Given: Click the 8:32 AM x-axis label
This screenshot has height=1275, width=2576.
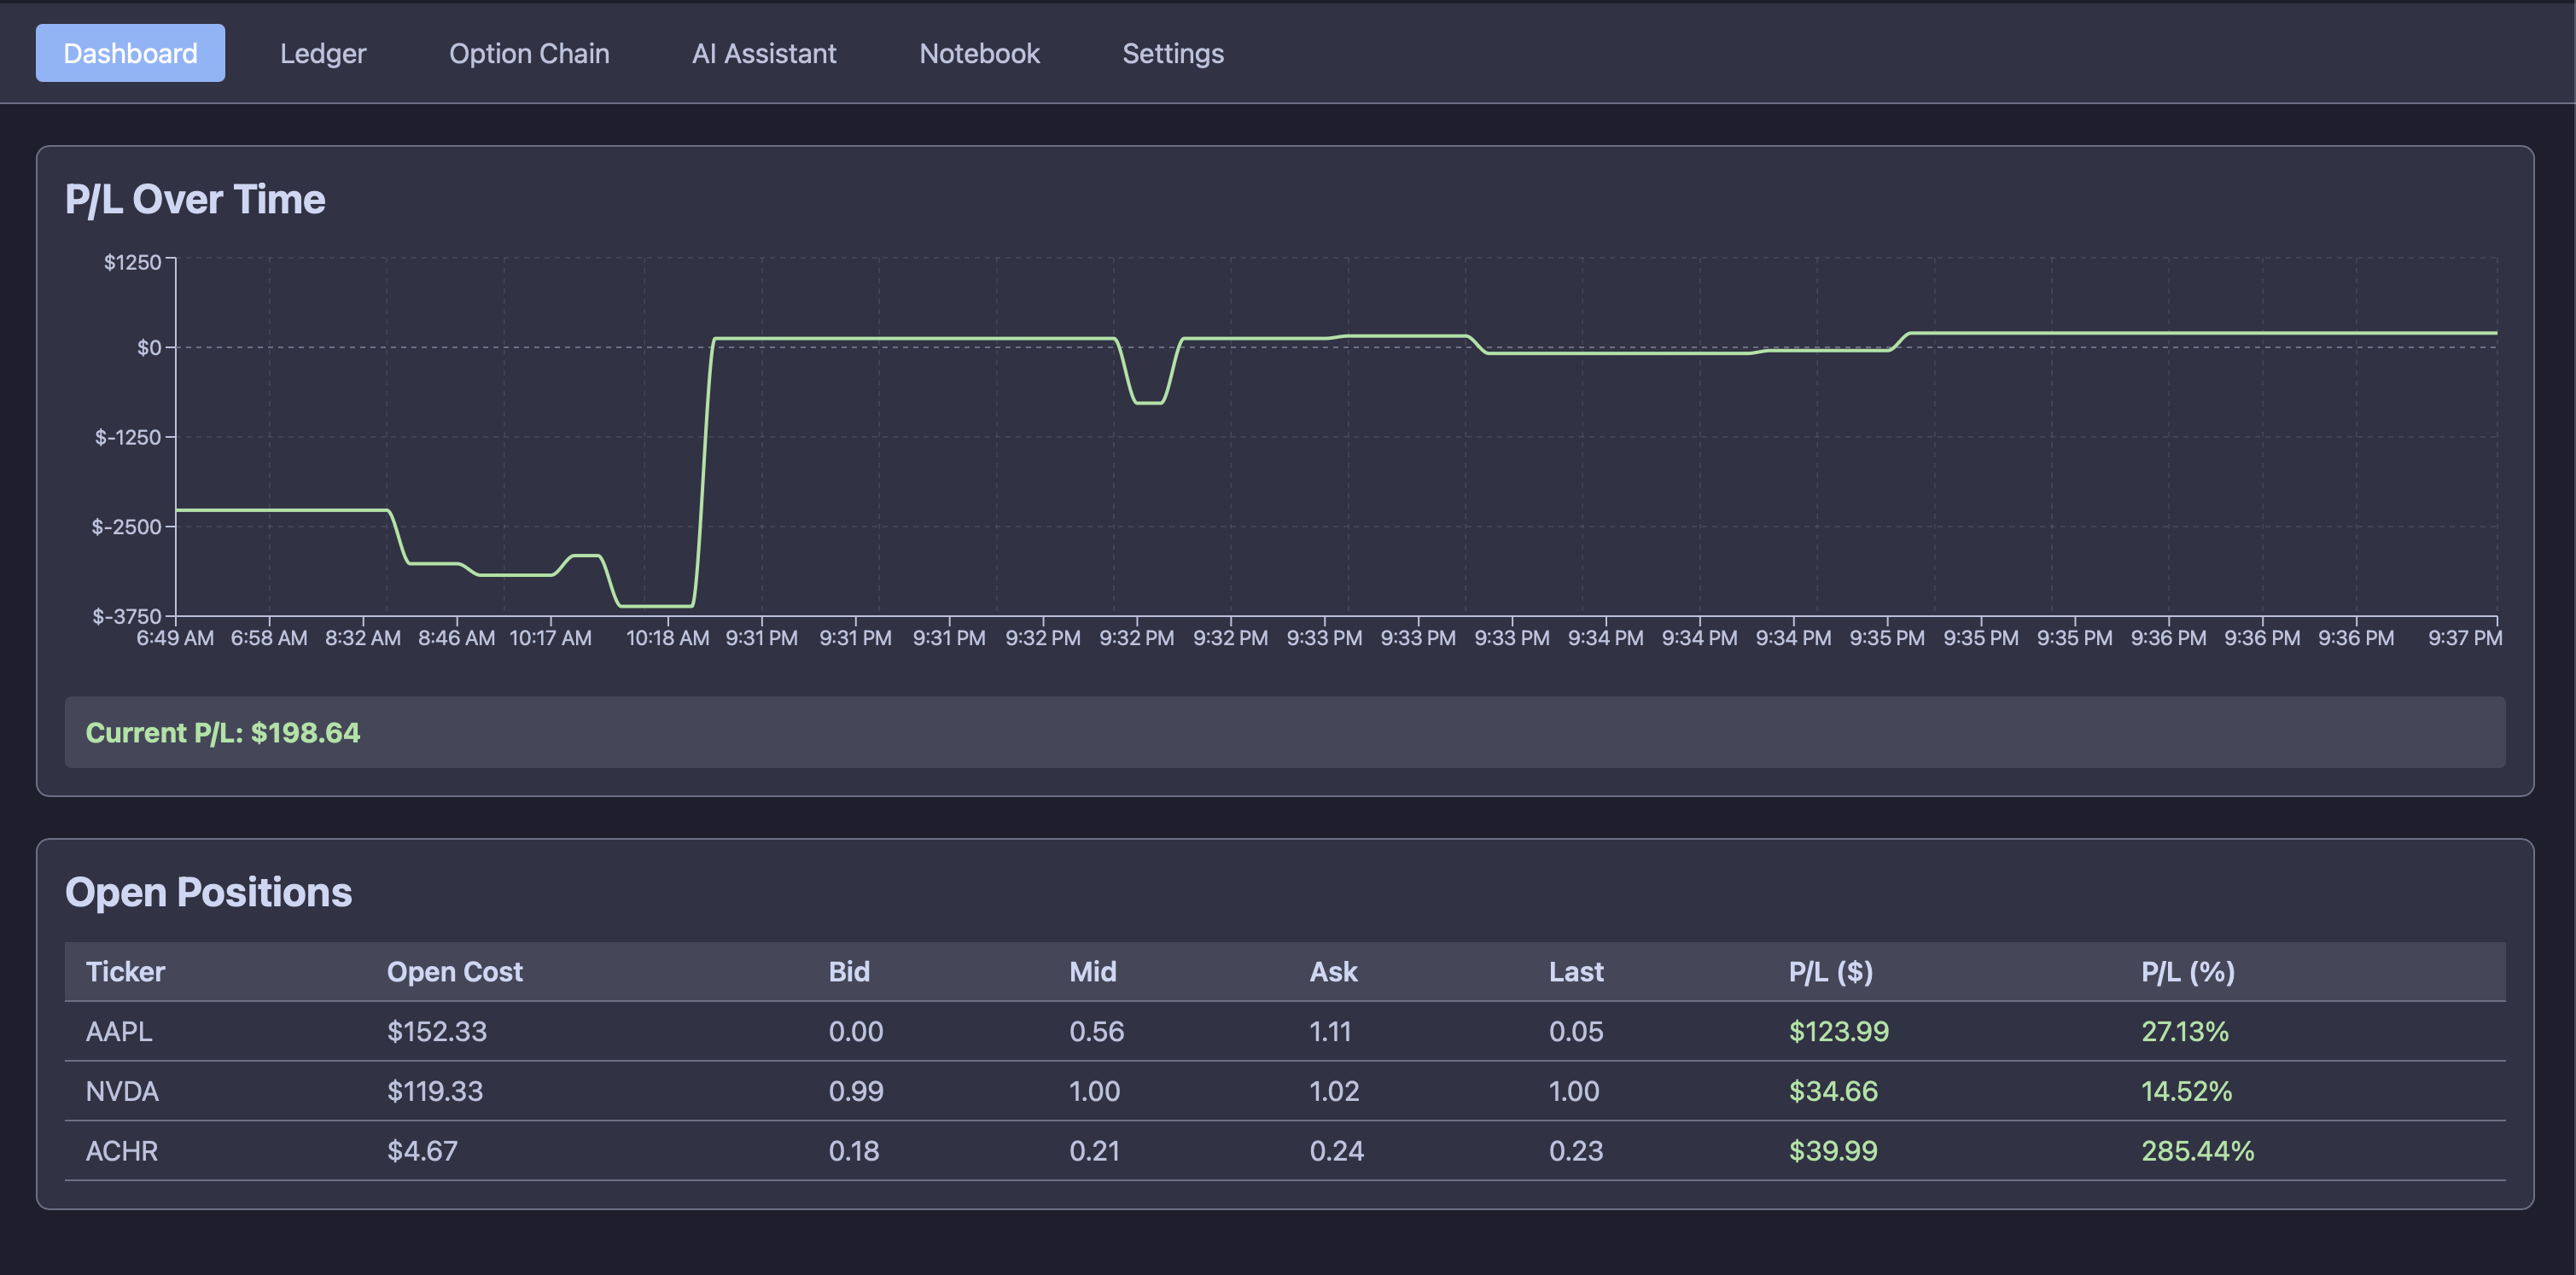Looking at the screenshot, I should point(363,638).
